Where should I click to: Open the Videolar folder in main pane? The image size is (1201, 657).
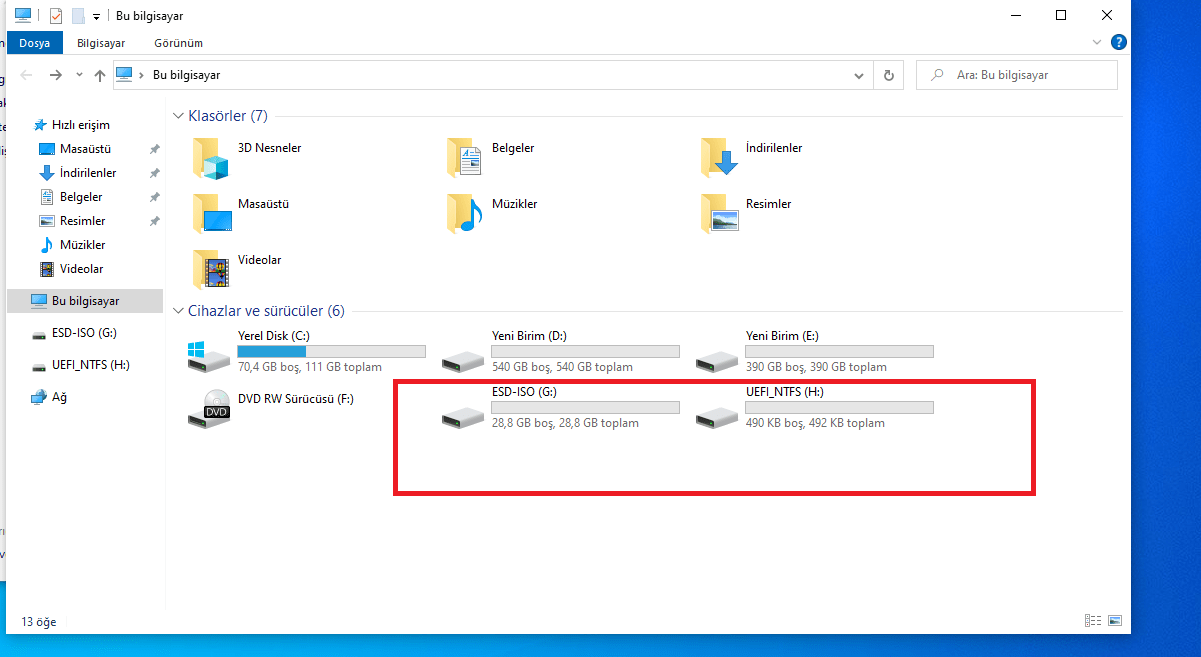point(236,268)
